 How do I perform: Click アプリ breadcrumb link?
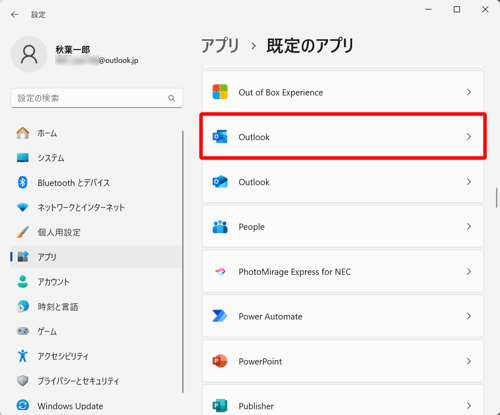[220, 45]
